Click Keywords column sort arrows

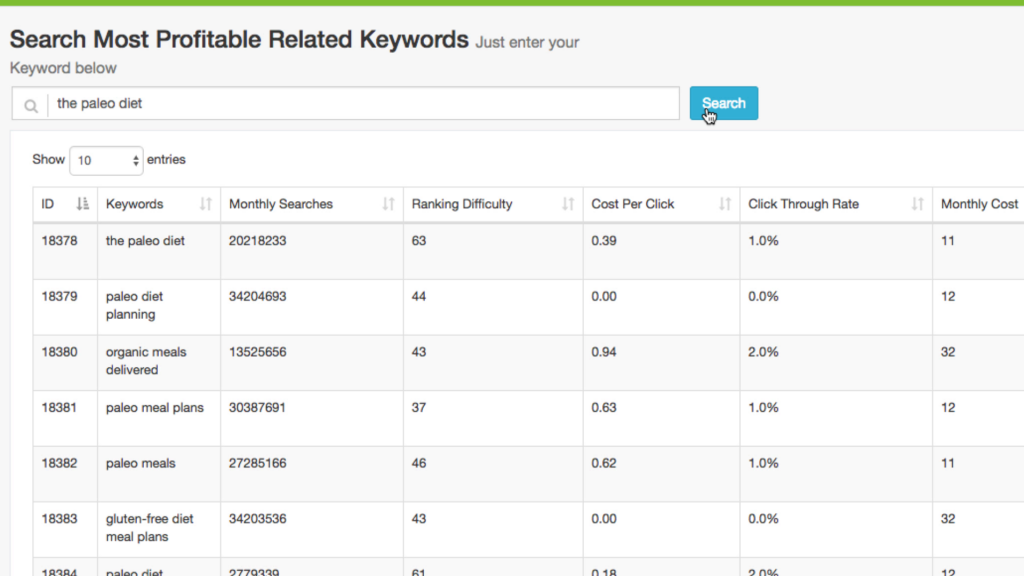point(205,204)
